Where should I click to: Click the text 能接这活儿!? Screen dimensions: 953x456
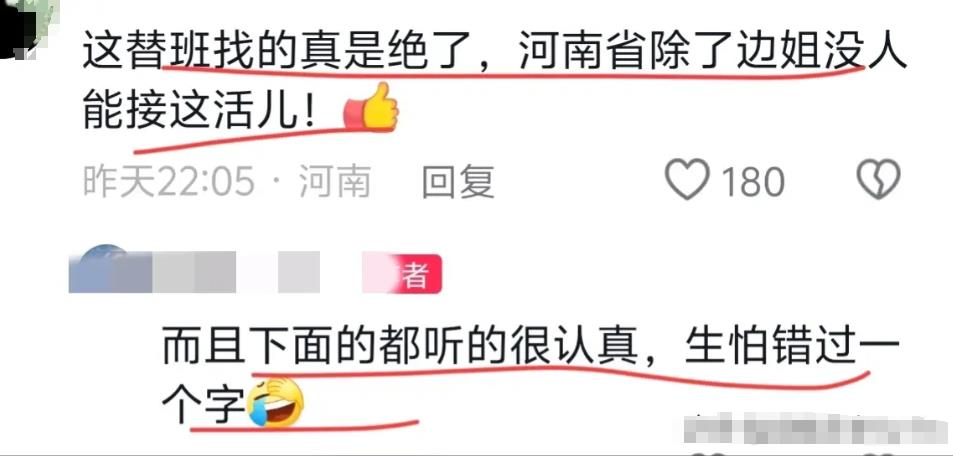coord(199,109)
